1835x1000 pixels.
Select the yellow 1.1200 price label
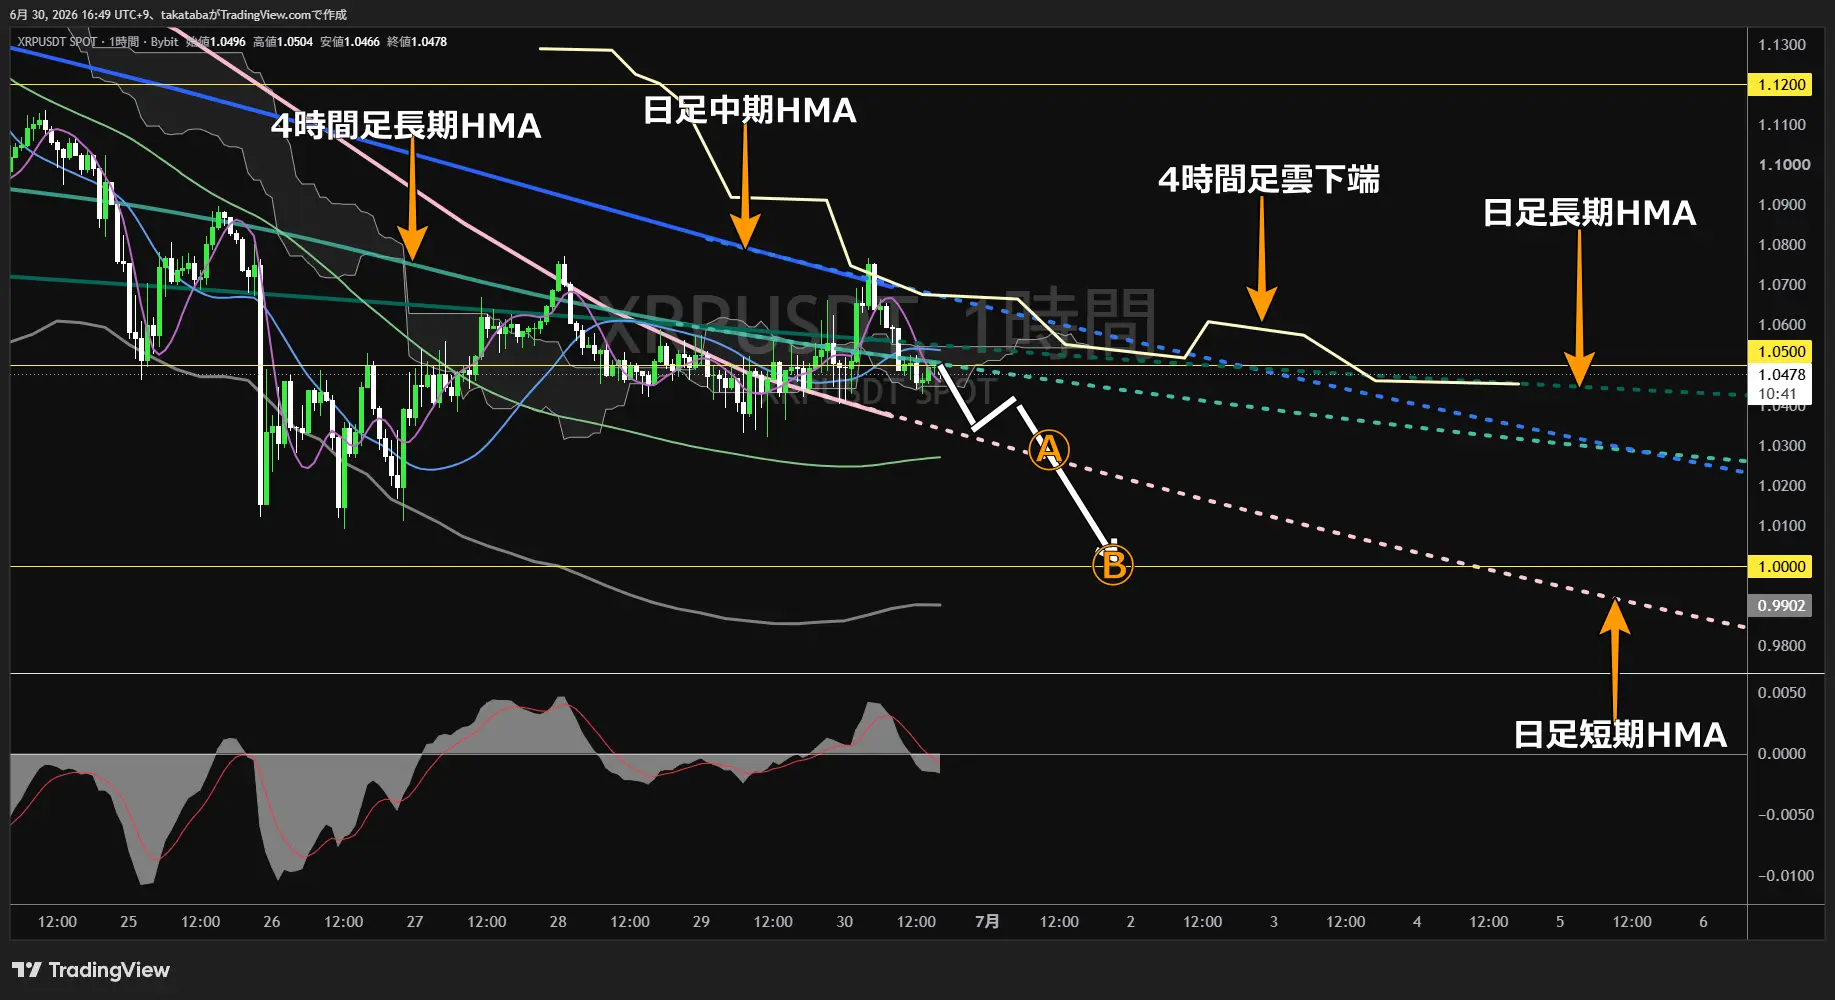pyautogui.click(x=1781, y=85)
